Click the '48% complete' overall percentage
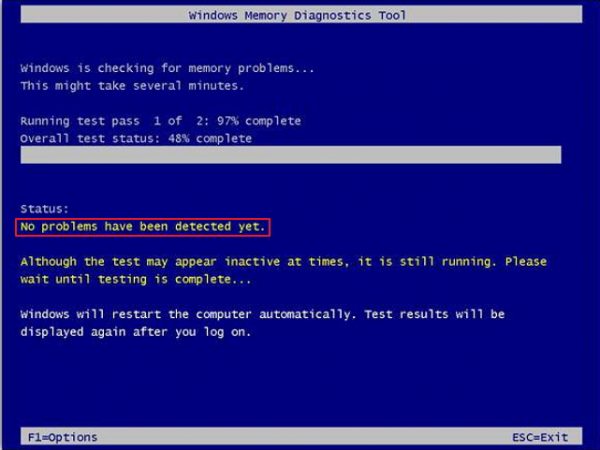 click(x=210, y=139)
